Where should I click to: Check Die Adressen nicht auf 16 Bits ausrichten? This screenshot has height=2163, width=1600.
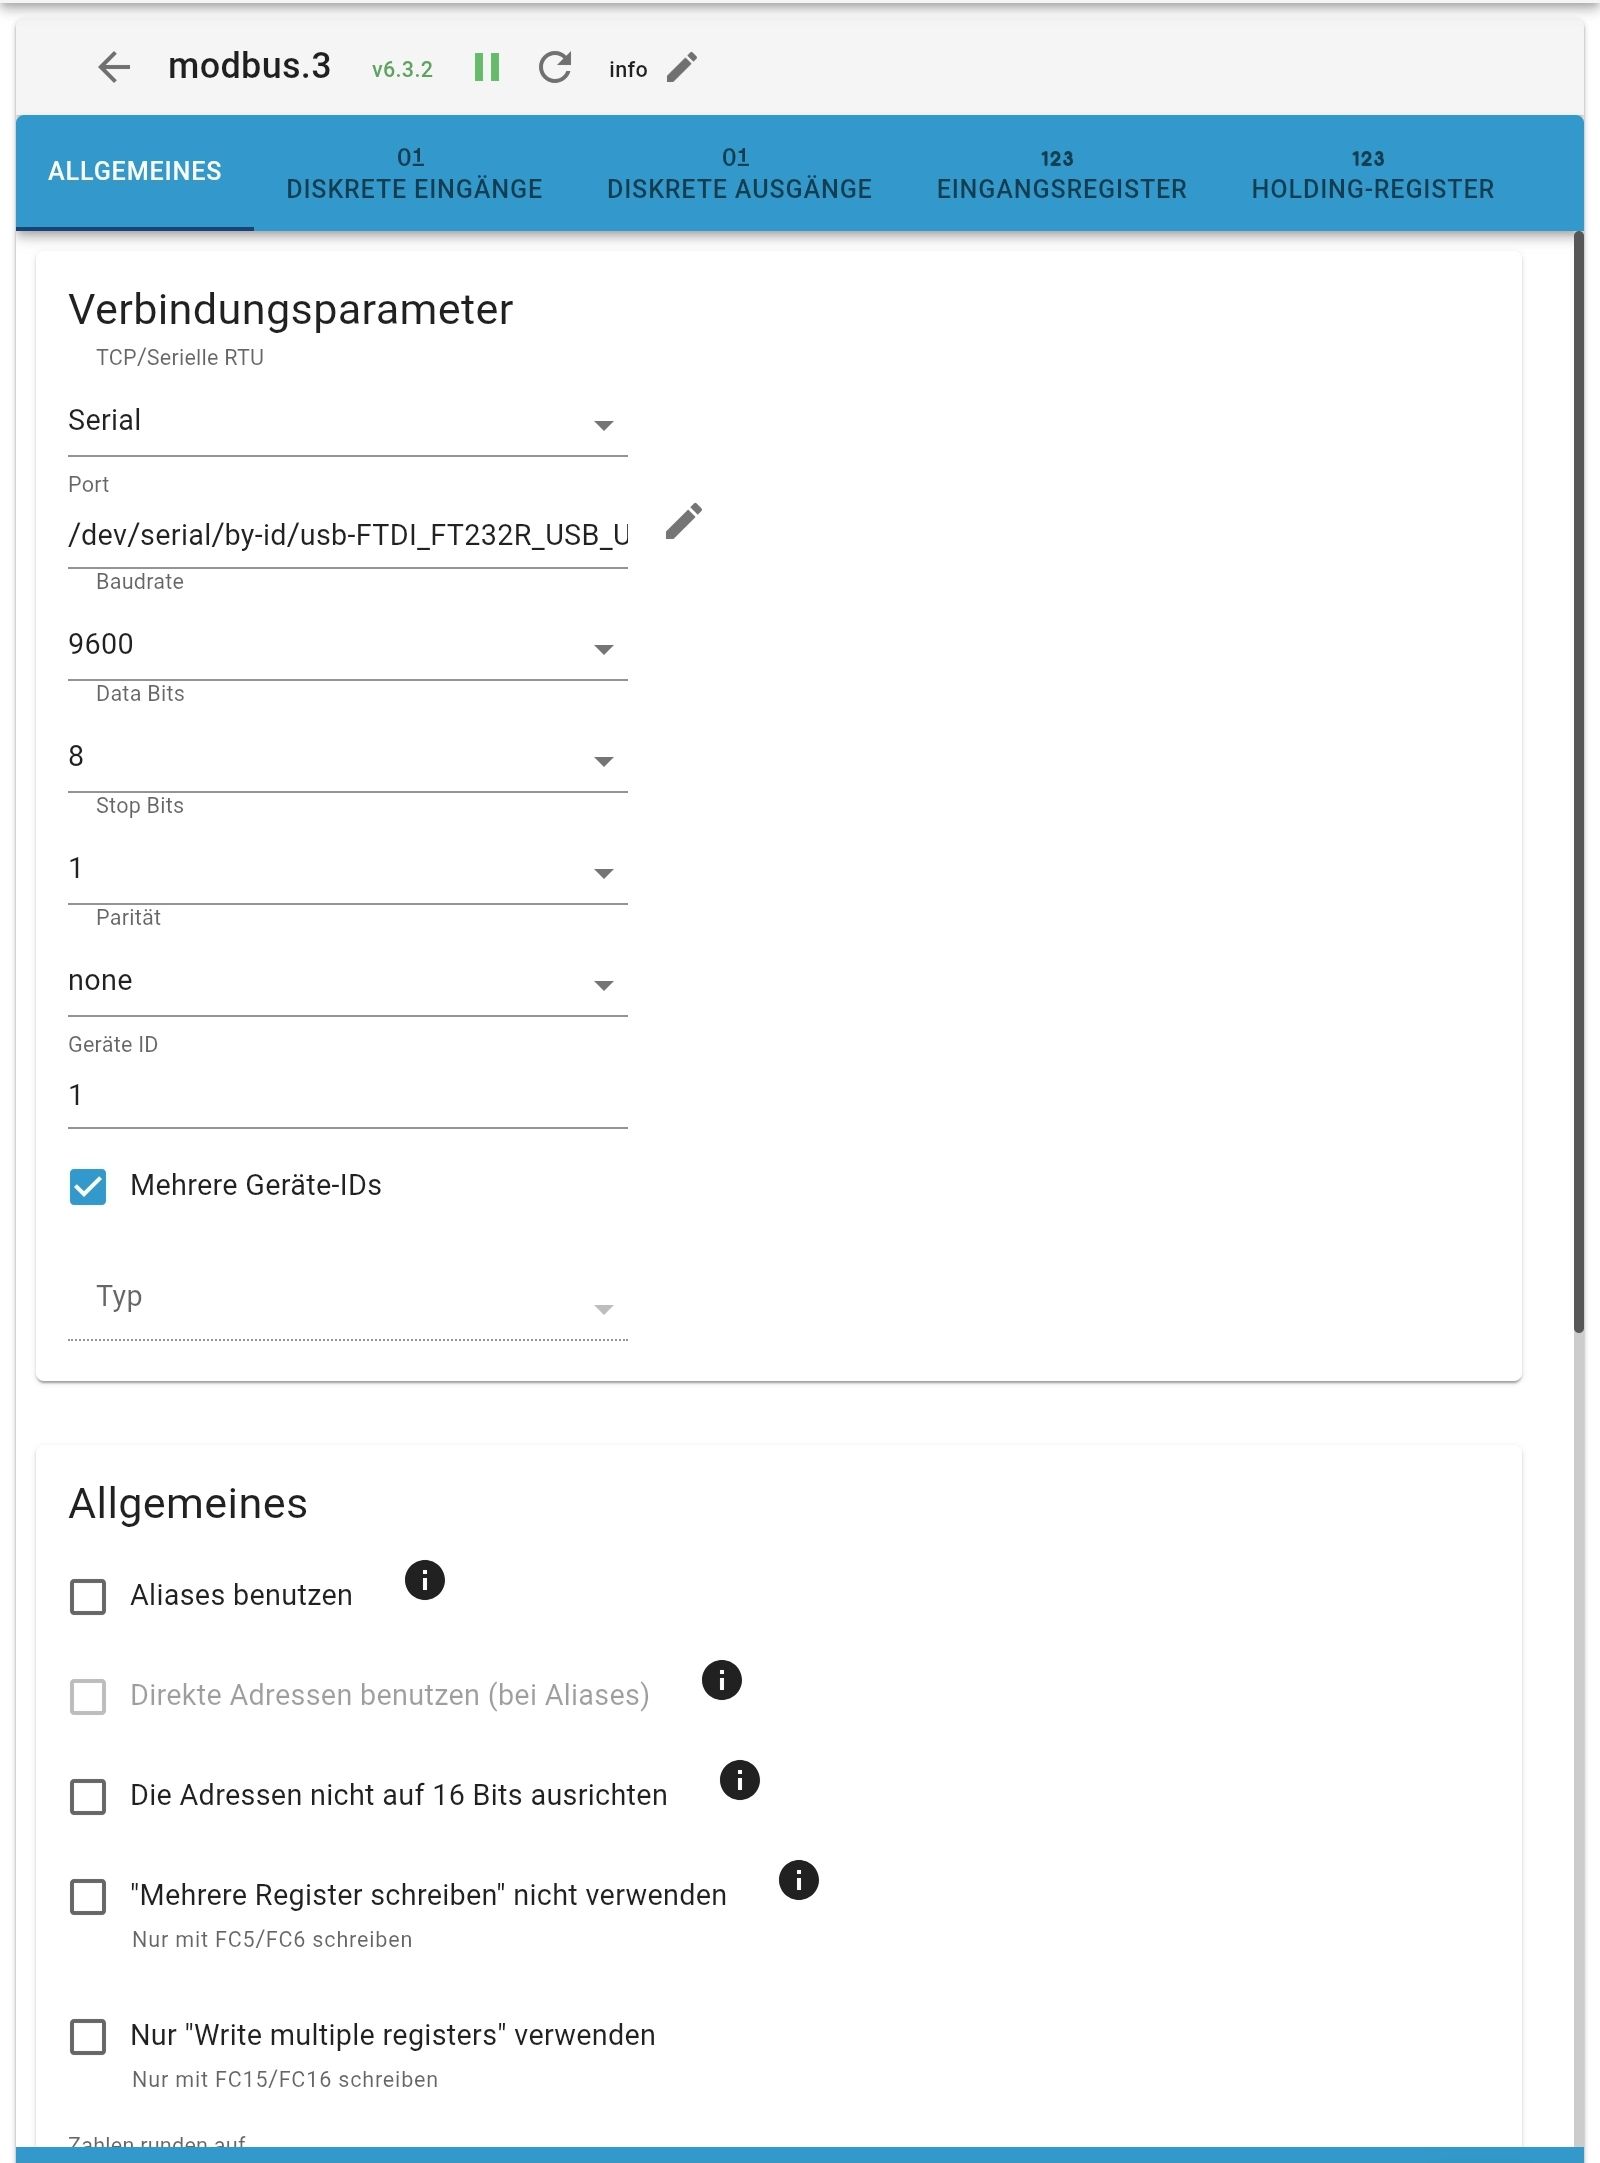tap(88, 1796)
